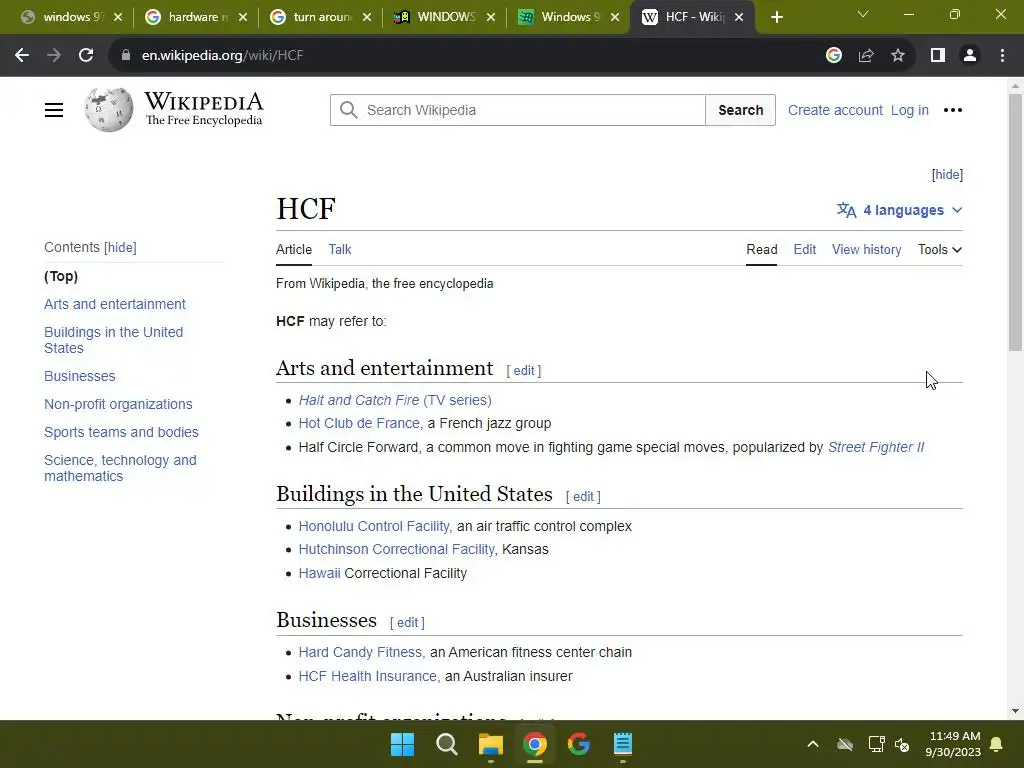
Task: Open Halt and Catch Fire article
Action: pyautogui.click(x=395, y=400)
